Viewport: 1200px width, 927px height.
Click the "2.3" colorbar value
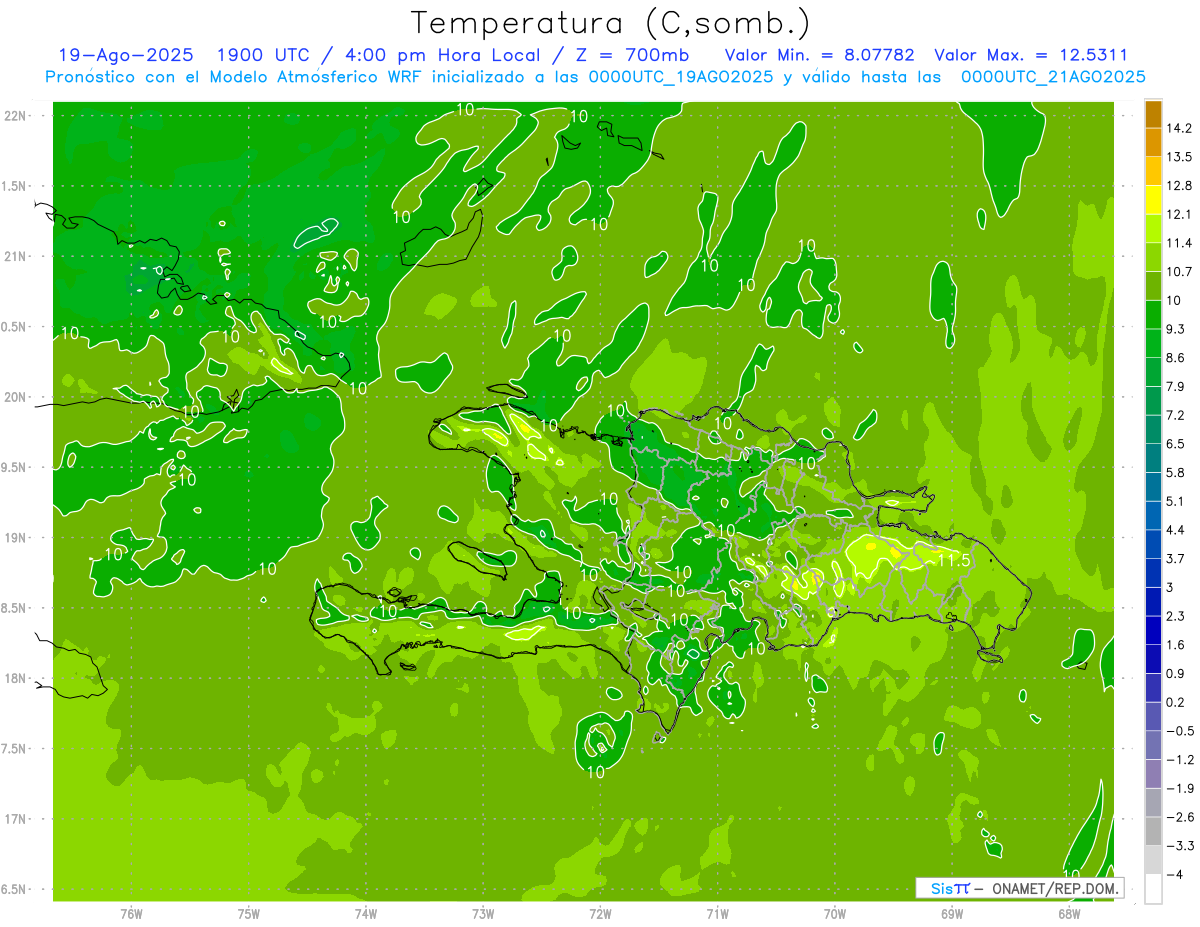pos(1176,616)
